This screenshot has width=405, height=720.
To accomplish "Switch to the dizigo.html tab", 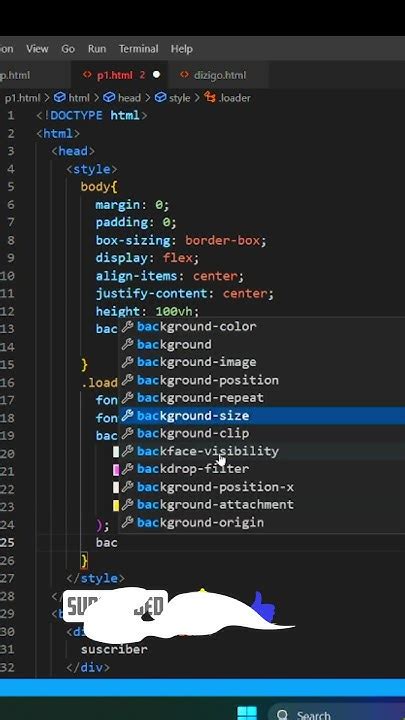I will click(220, 75).
